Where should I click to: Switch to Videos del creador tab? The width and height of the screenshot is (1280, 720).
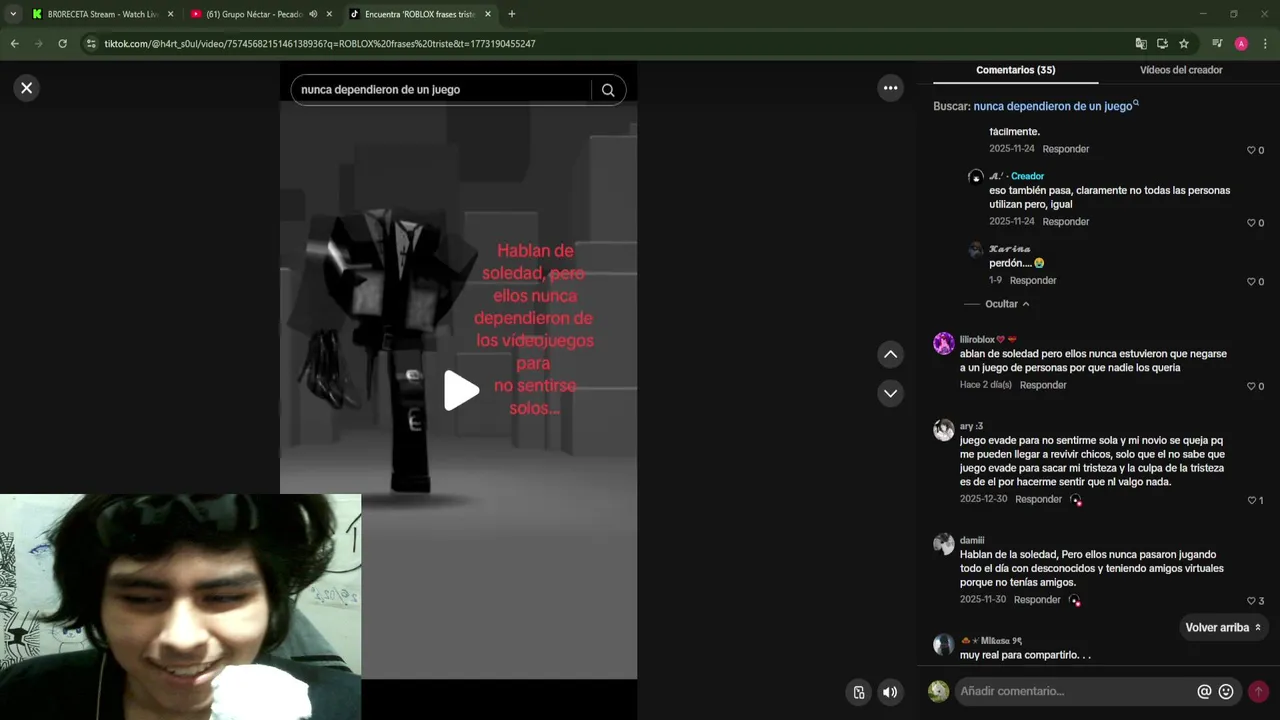[x=1181, y=70]
